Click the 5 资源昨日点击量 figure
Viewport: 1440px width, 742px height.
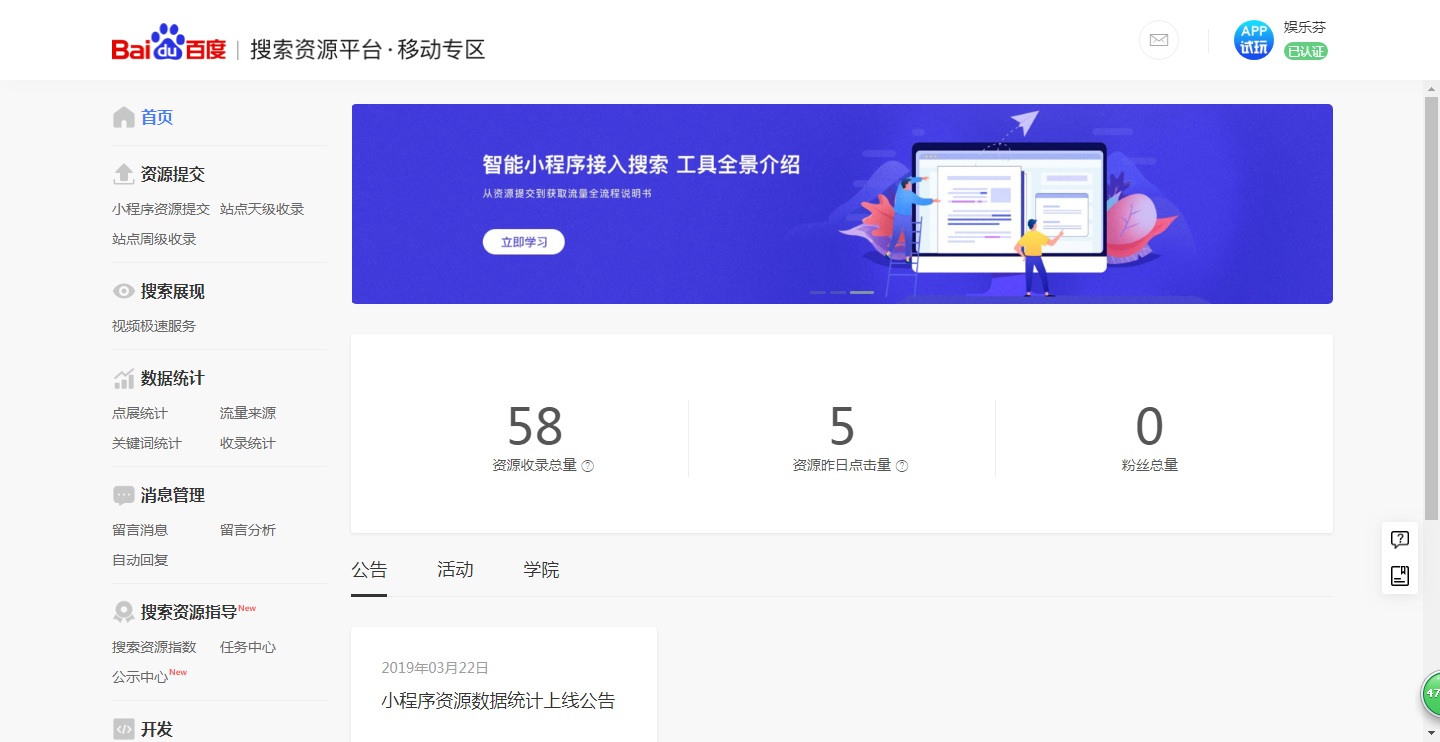point(842,427)
